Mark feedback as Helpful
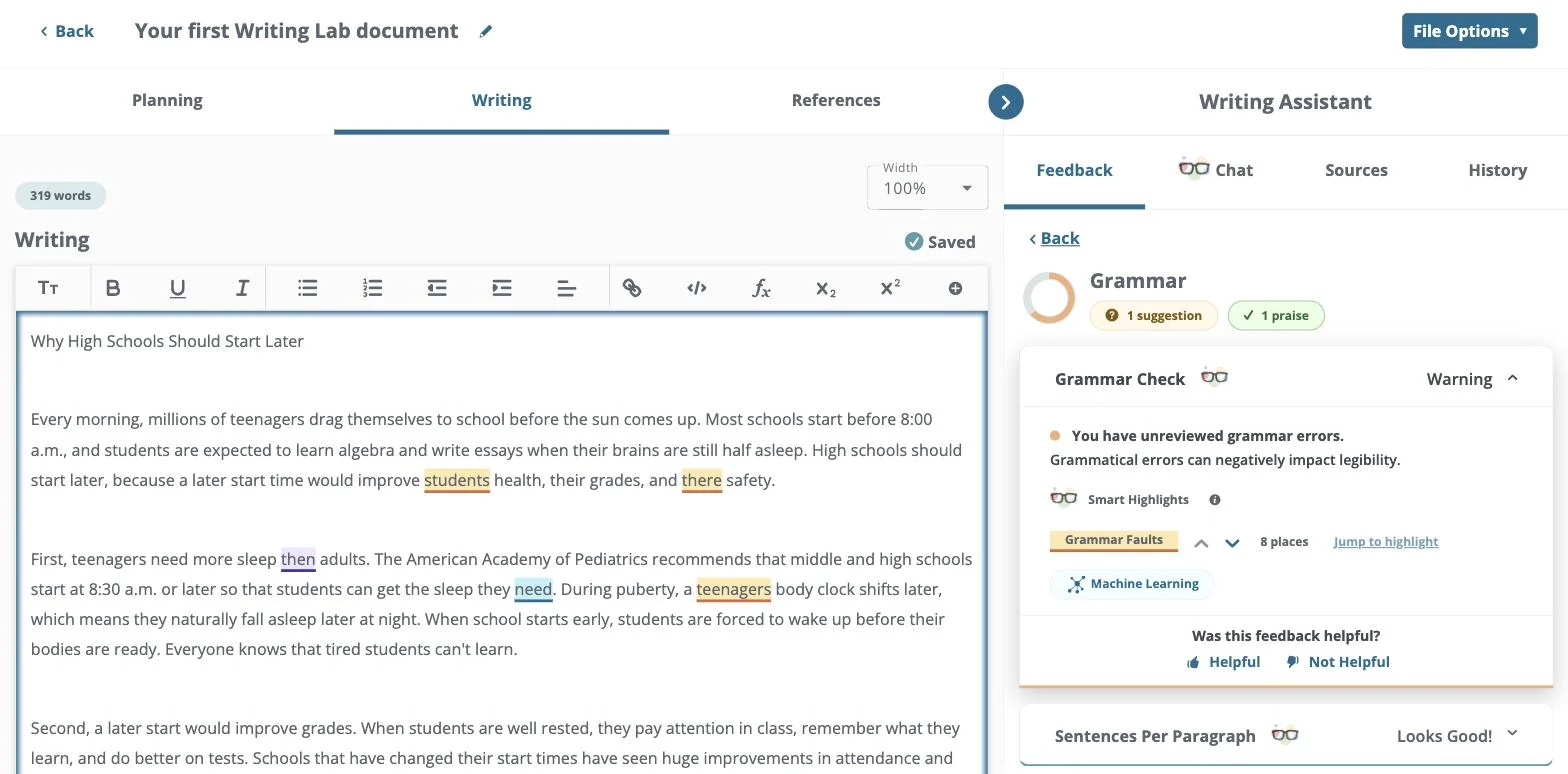Viewport: 1568px width, 774px height. tap(1223, 662)
